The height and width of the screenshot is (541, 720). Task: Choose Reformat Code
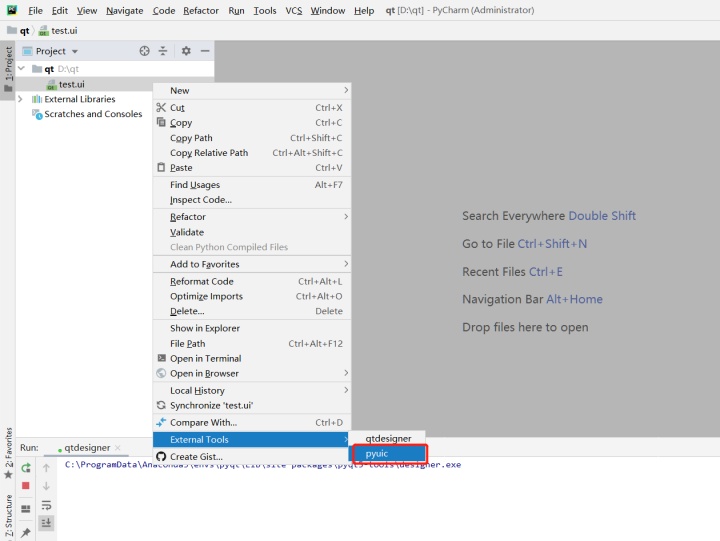click(x=252, y=281)
